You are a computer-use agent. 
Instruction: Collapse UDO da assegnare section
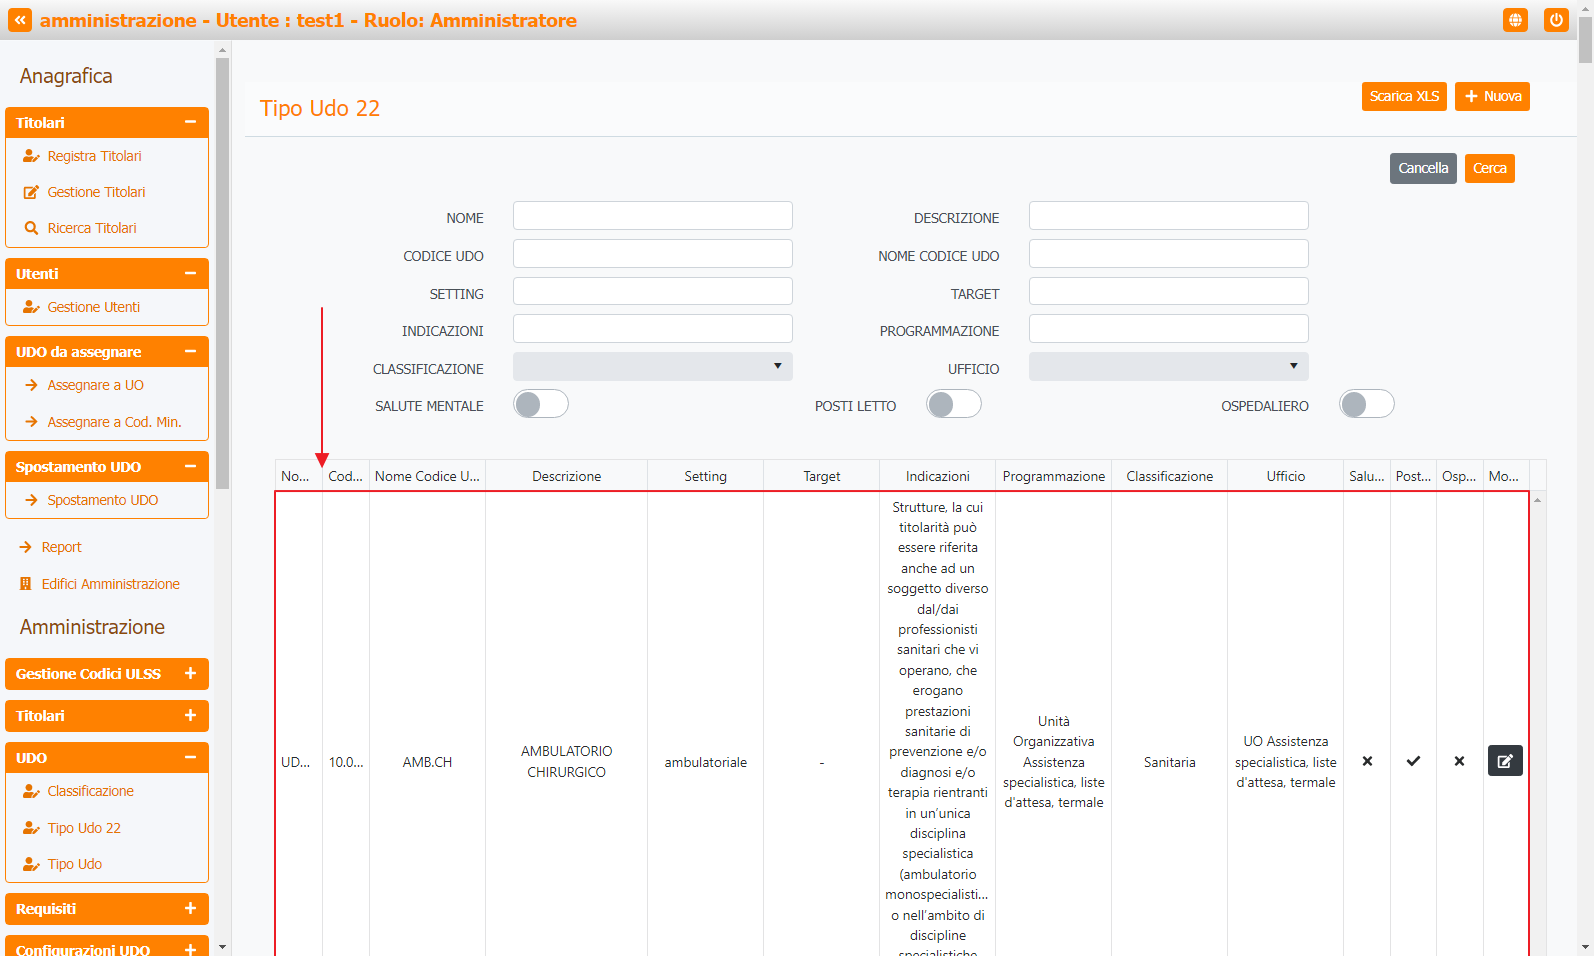[x=190, y=351]
